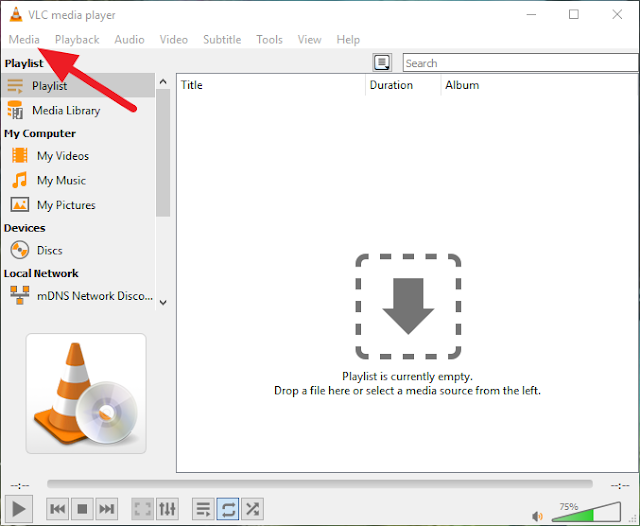
Task: Click the Play button
Action: click(19, 509)
